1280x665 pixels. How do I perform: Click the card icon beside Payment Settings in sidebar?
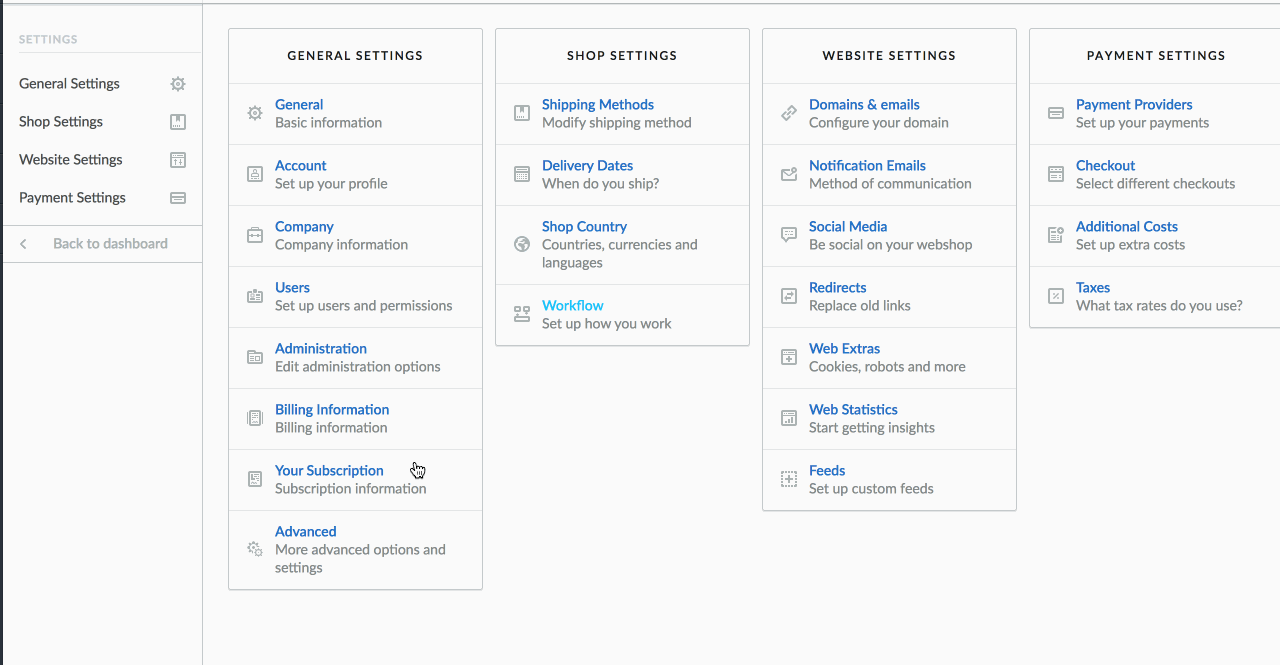178,198
